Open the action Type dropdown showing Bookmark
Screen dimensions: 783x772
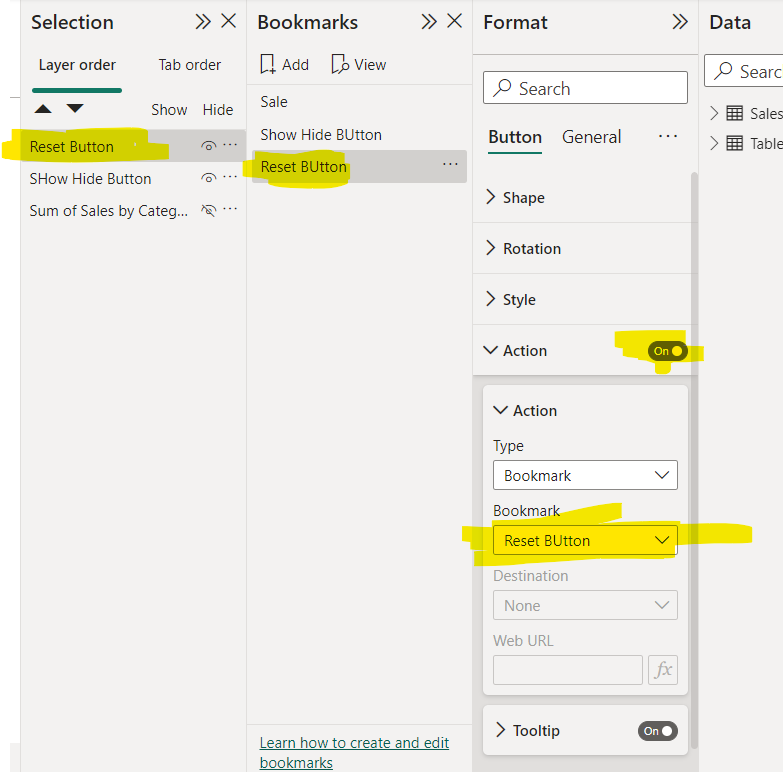[x=585, y=475]
